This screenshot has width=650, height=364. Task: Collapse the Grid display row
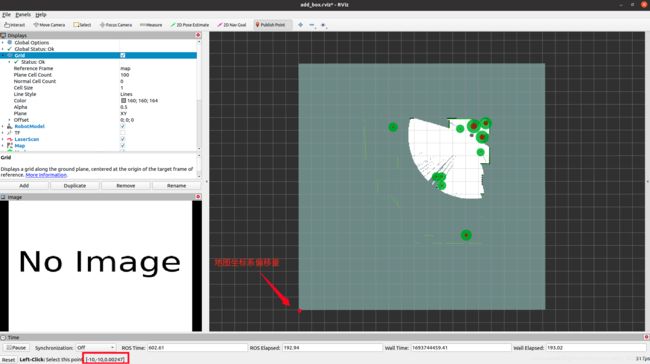(3, 55)
